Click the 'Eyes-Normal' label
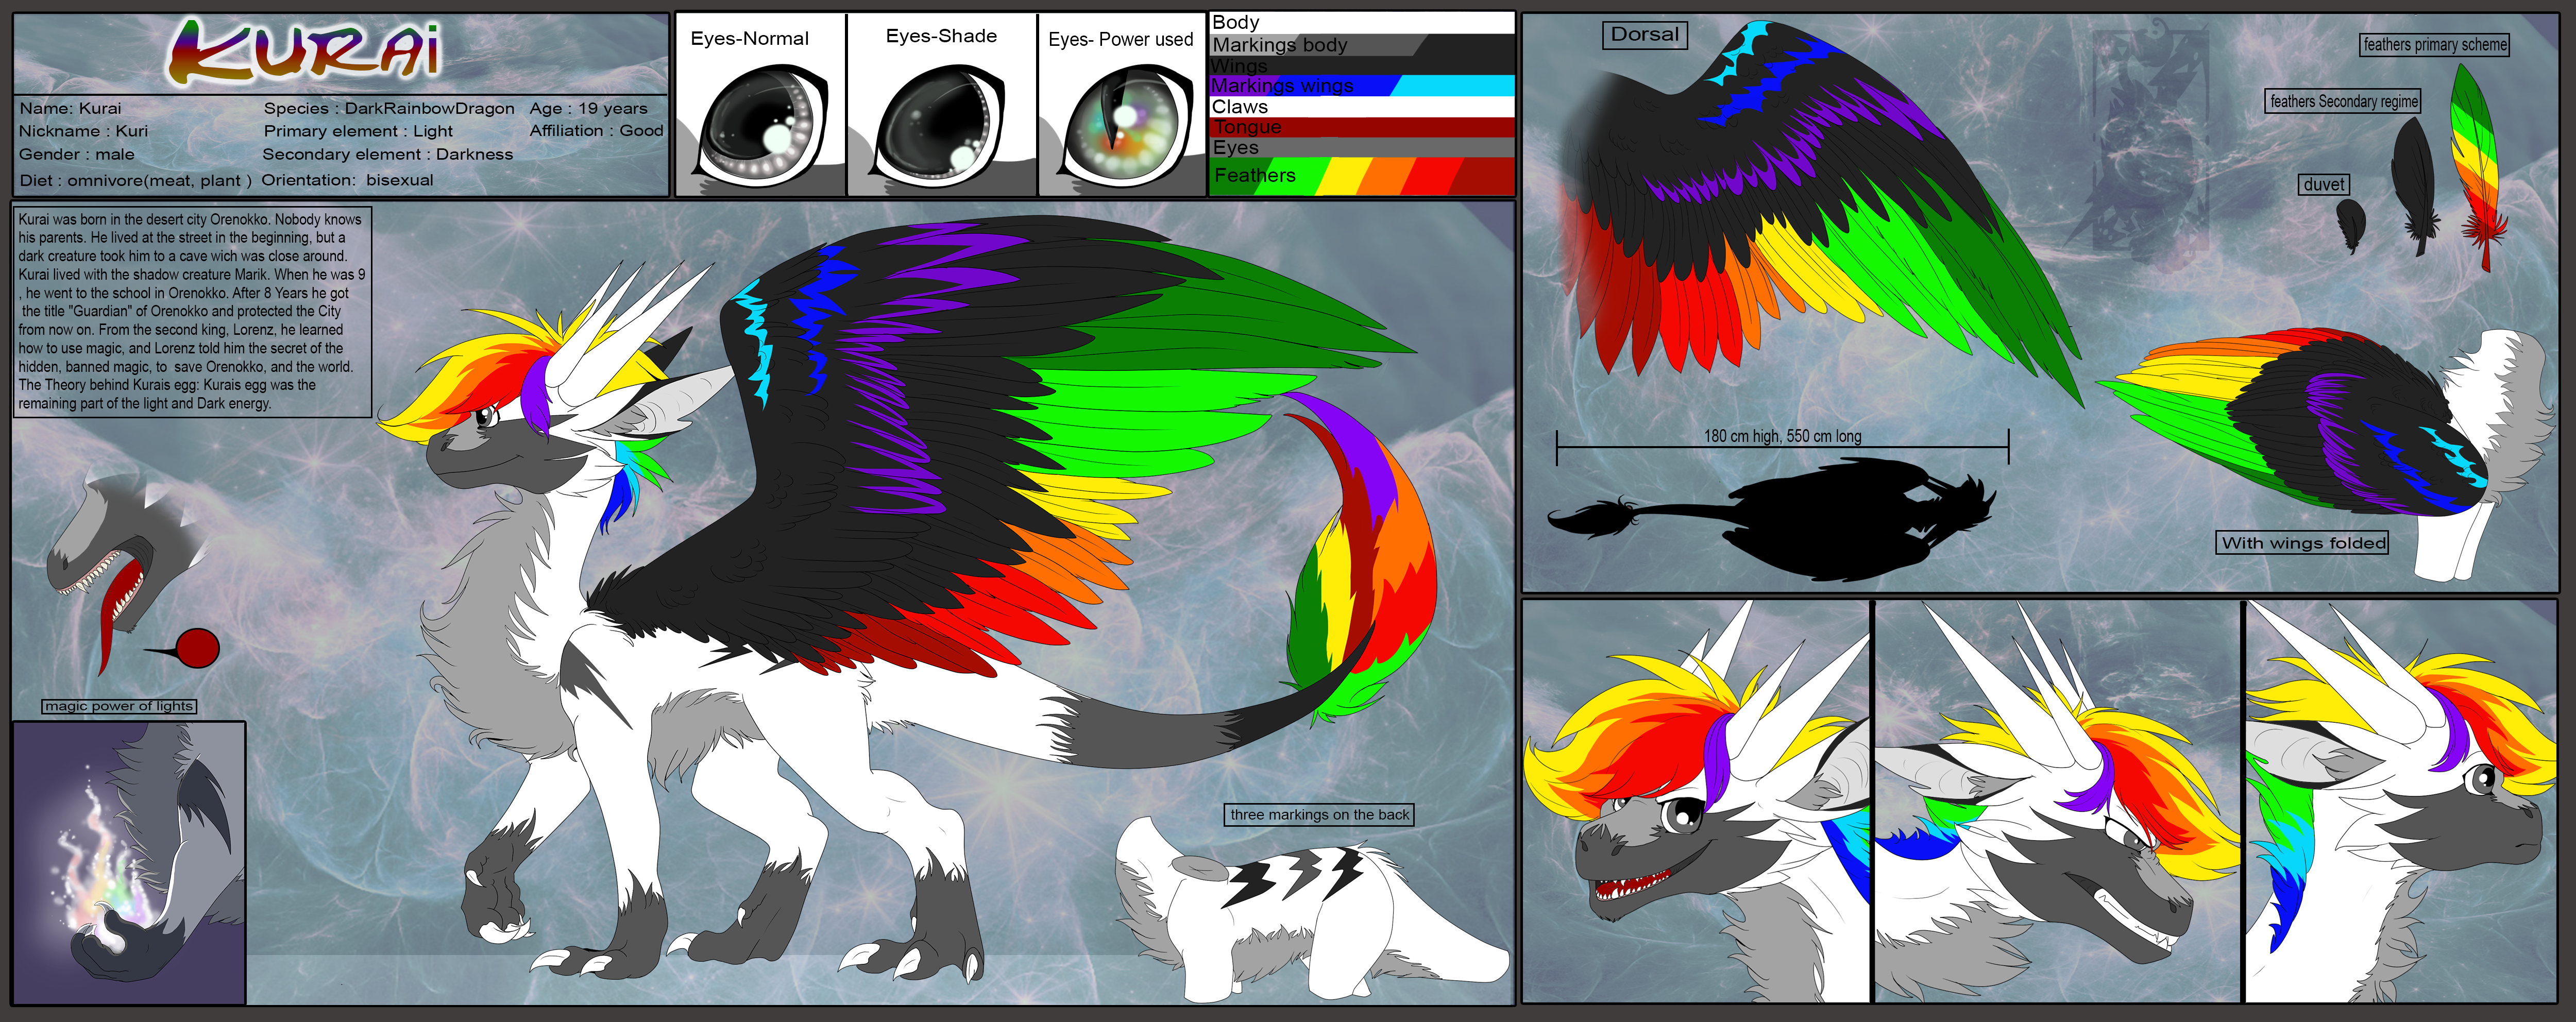 (x=749, y=38)
